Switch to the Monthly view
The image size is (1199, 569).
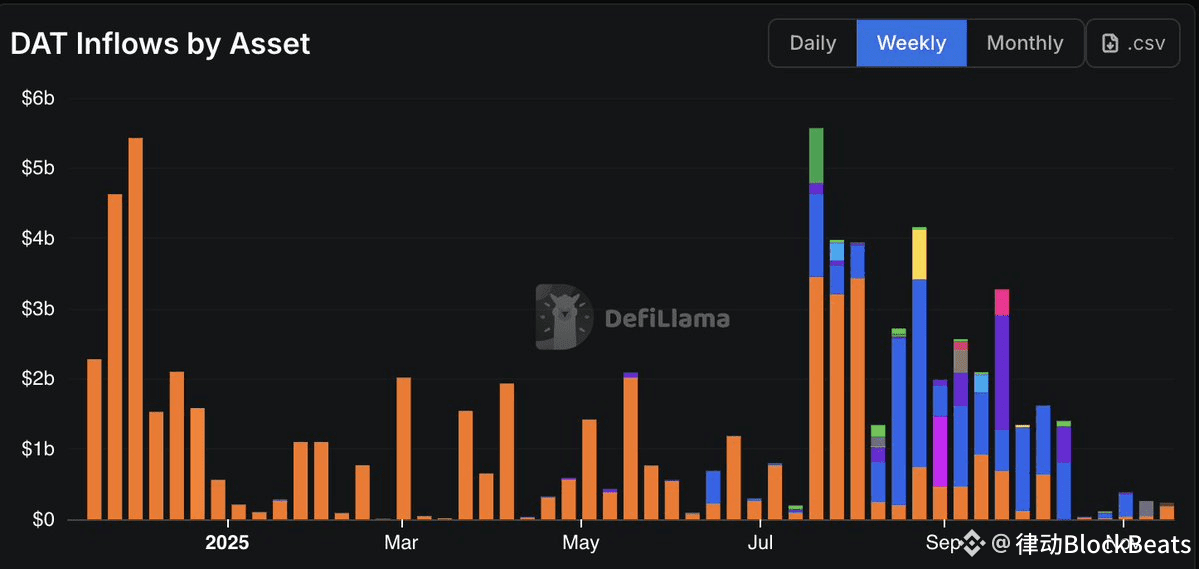(1025, 43)
